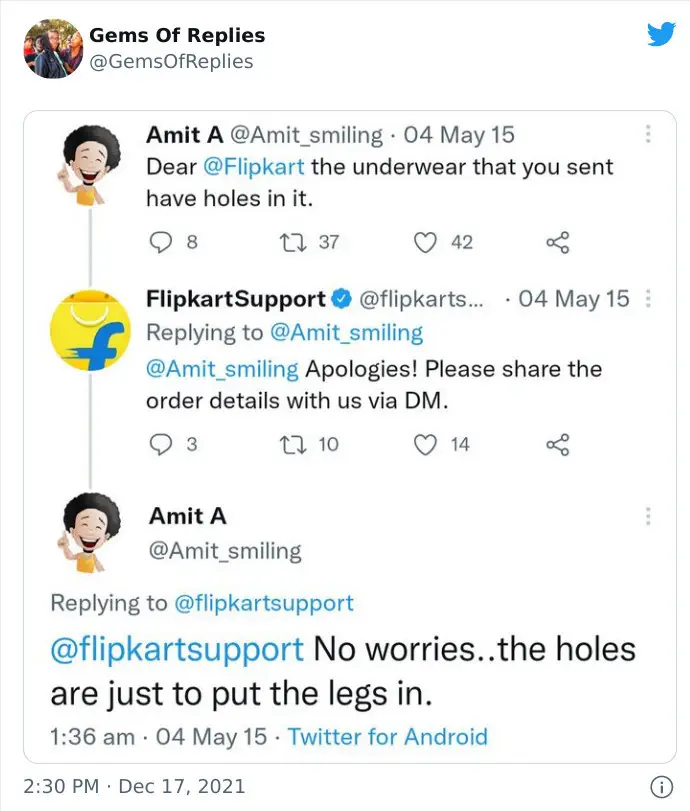Like the first tweet with 42 likes
This screenshot has width=690, height=811.
pos(425,242)
